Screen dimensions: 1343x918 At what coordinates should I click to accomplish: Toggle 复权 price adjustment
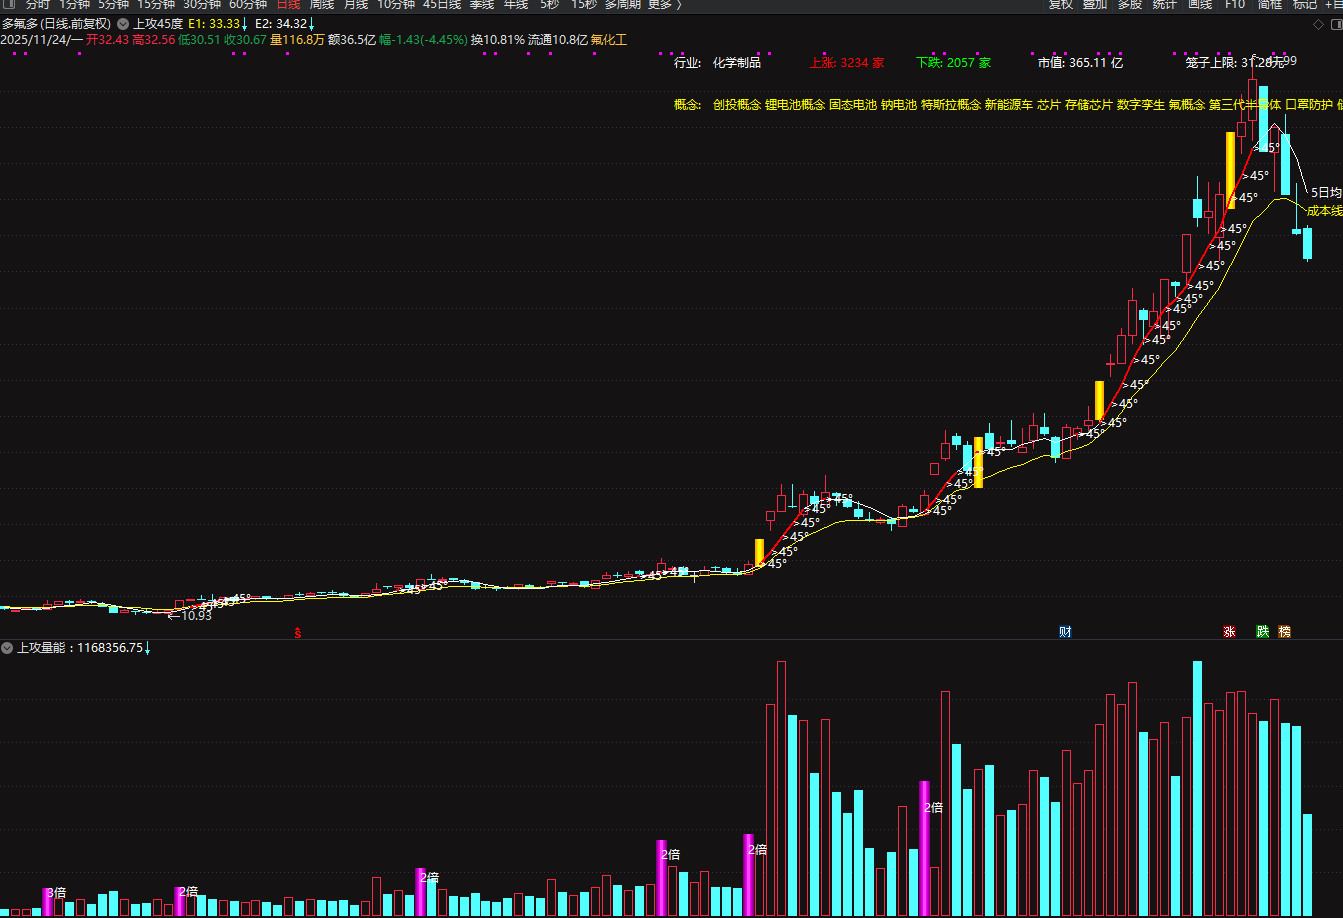[1060, 5]
